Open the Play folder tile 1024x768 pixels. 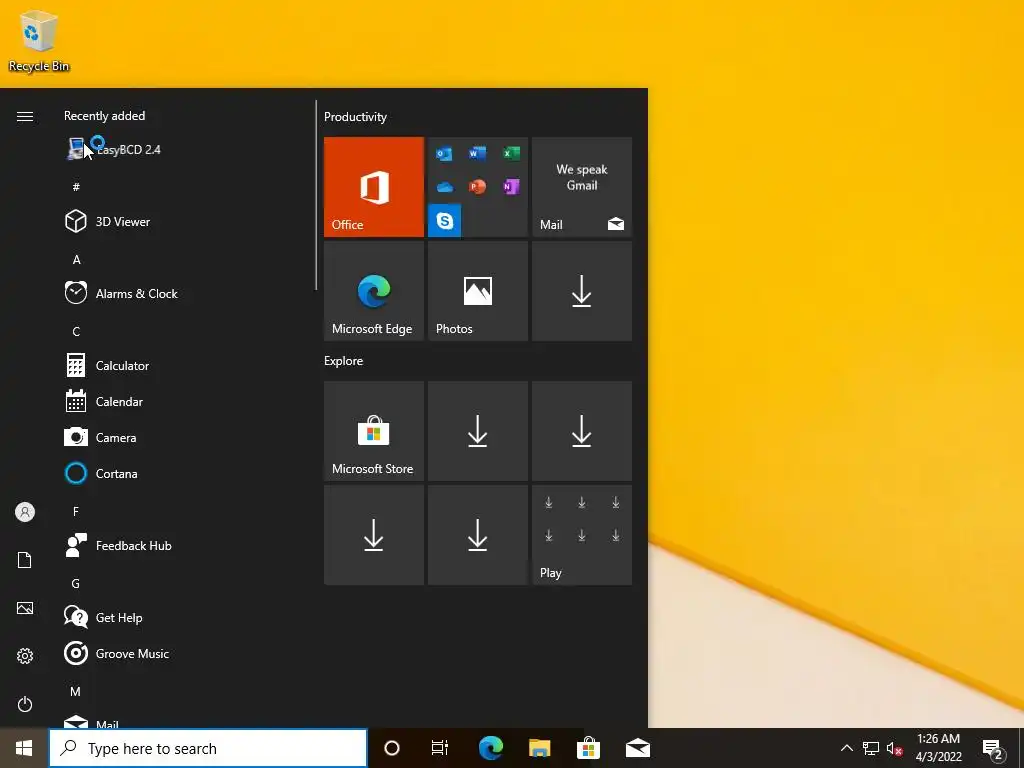click(x=582, y=535)
